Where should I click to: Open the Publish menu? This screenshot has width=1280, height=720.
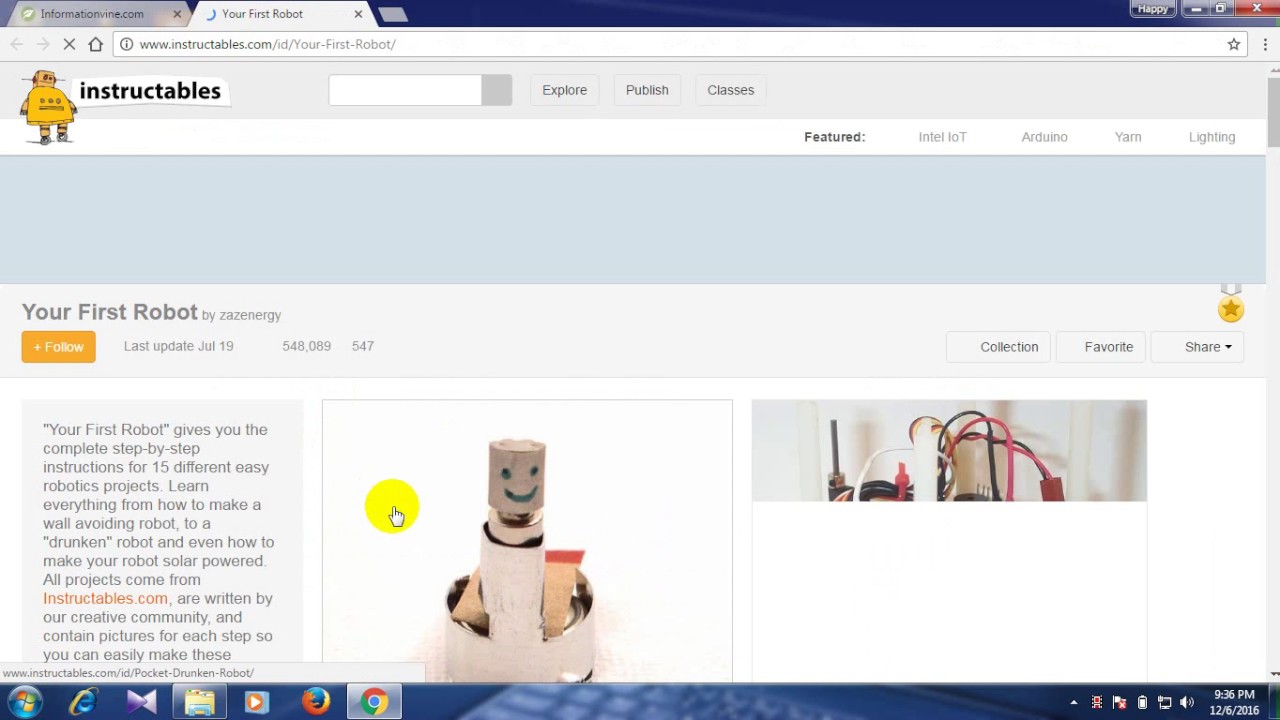click(x=647, y=90)
